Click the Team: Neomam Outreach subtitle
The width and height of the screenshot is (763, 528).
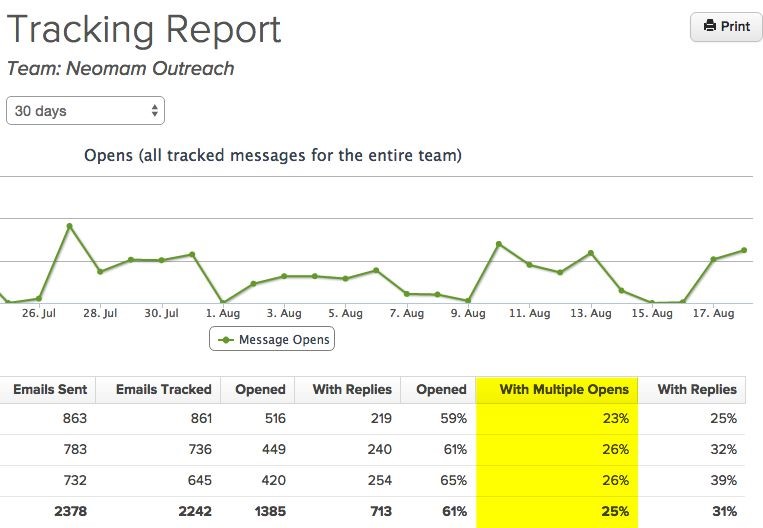point(120,69)
